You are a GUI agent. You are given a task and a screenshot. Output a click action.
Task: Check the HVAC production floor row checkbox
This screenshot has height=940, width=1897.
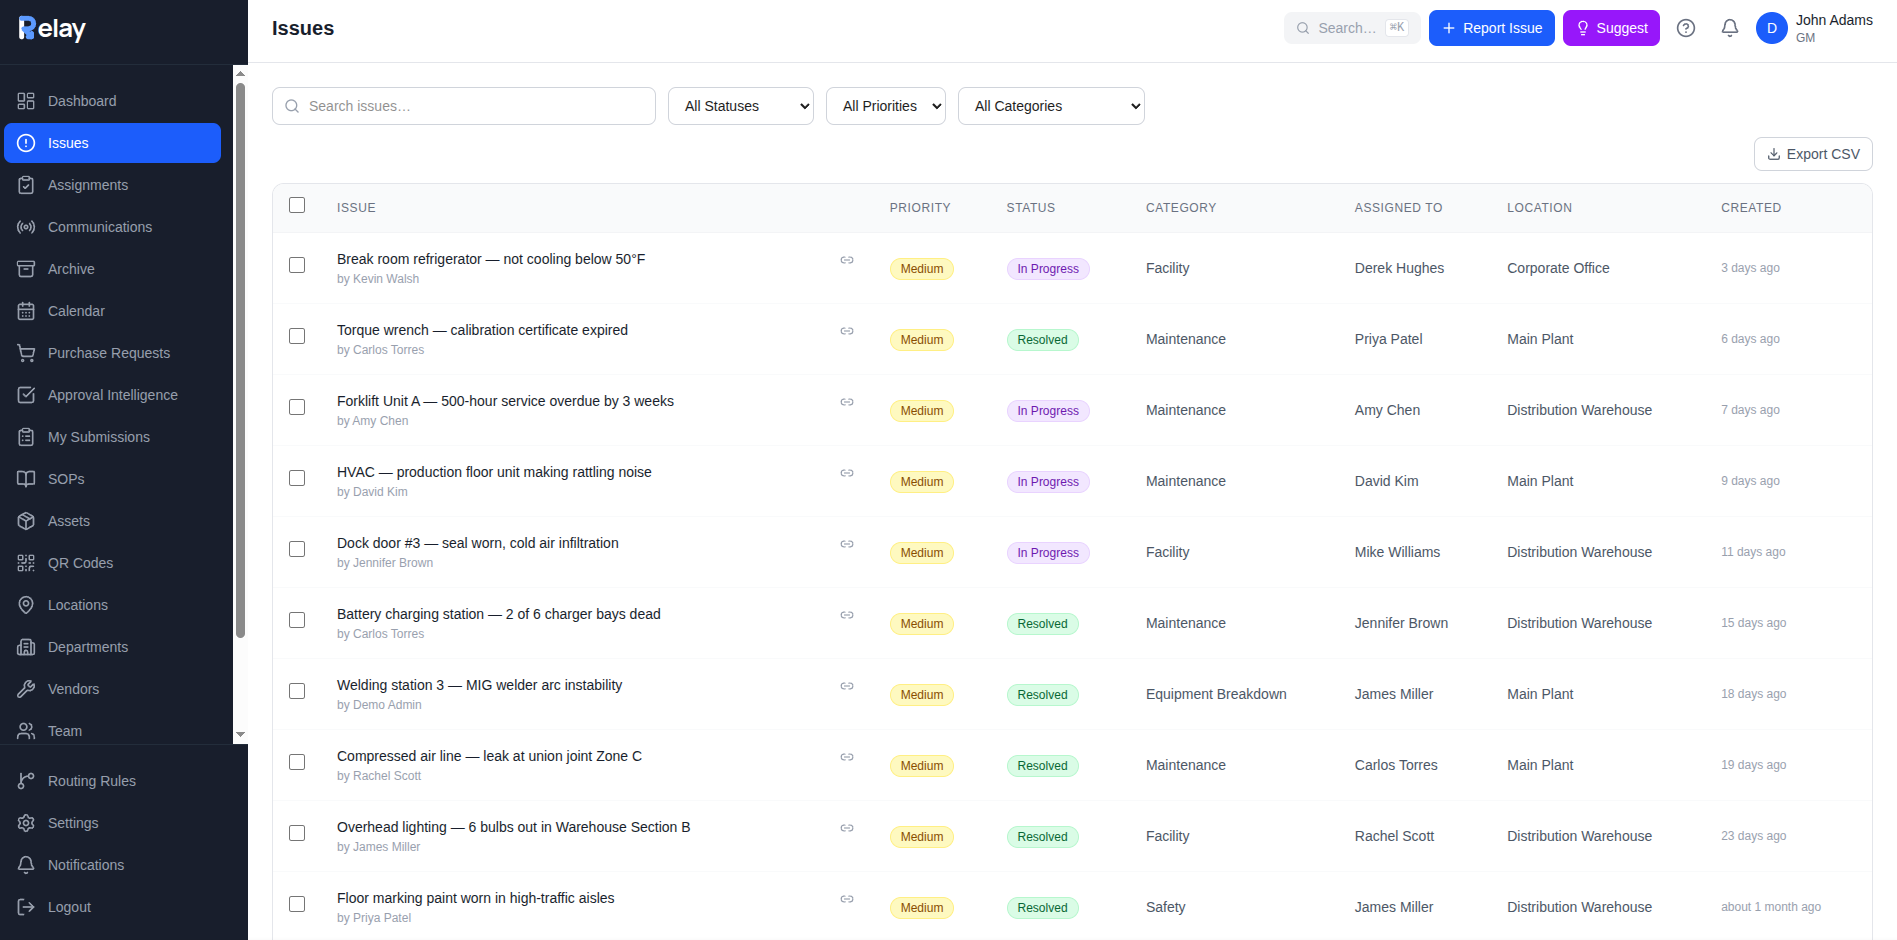coord(297,478)
